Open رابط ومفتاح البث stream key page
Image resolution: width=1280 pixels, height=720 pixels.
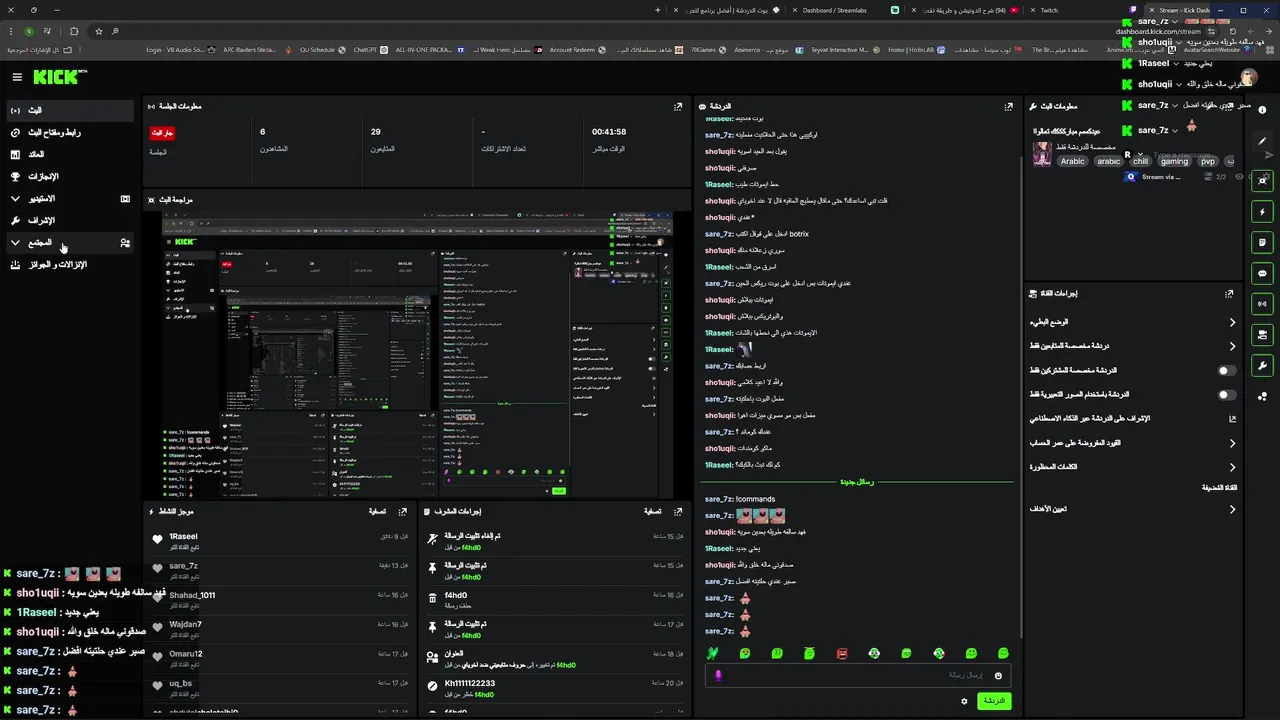pos(68,132)
